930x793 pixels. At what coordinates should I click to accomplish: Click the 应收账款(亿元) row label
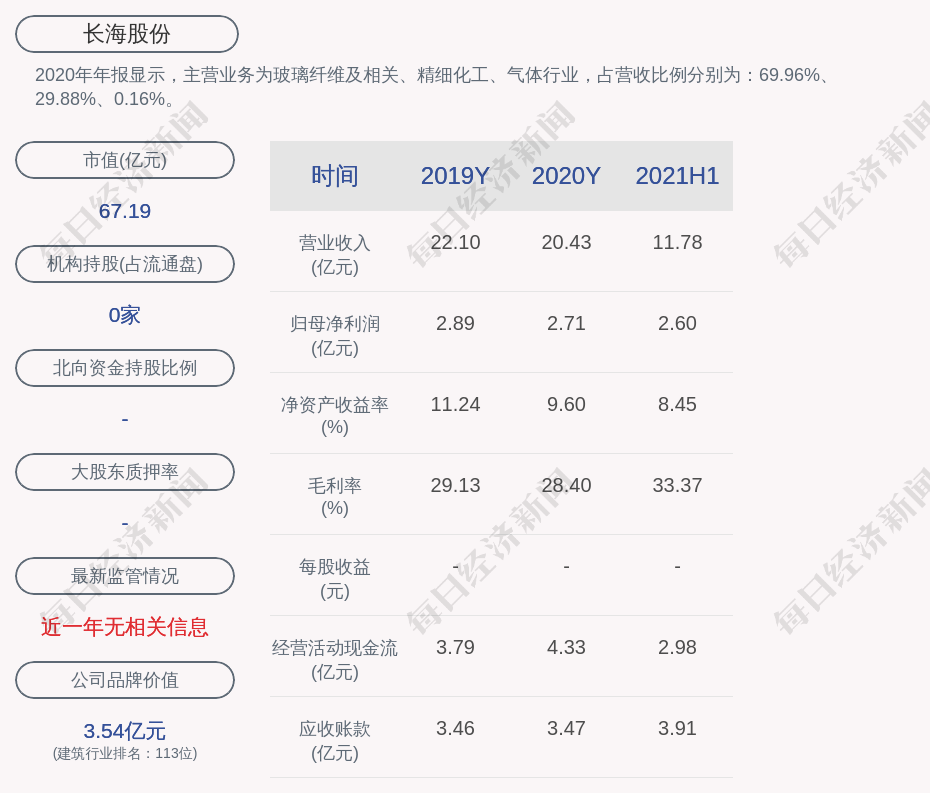pyautogui.click(x=335, y=741)
